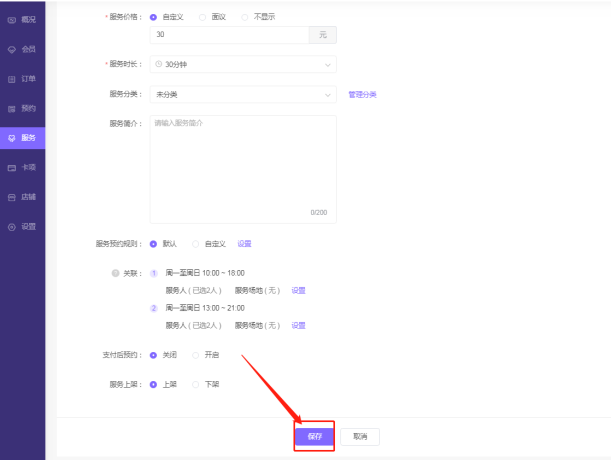This screenshot has height=460, width=612.
Task: Click the 元 currency unit addon
Action: point(323,35)
